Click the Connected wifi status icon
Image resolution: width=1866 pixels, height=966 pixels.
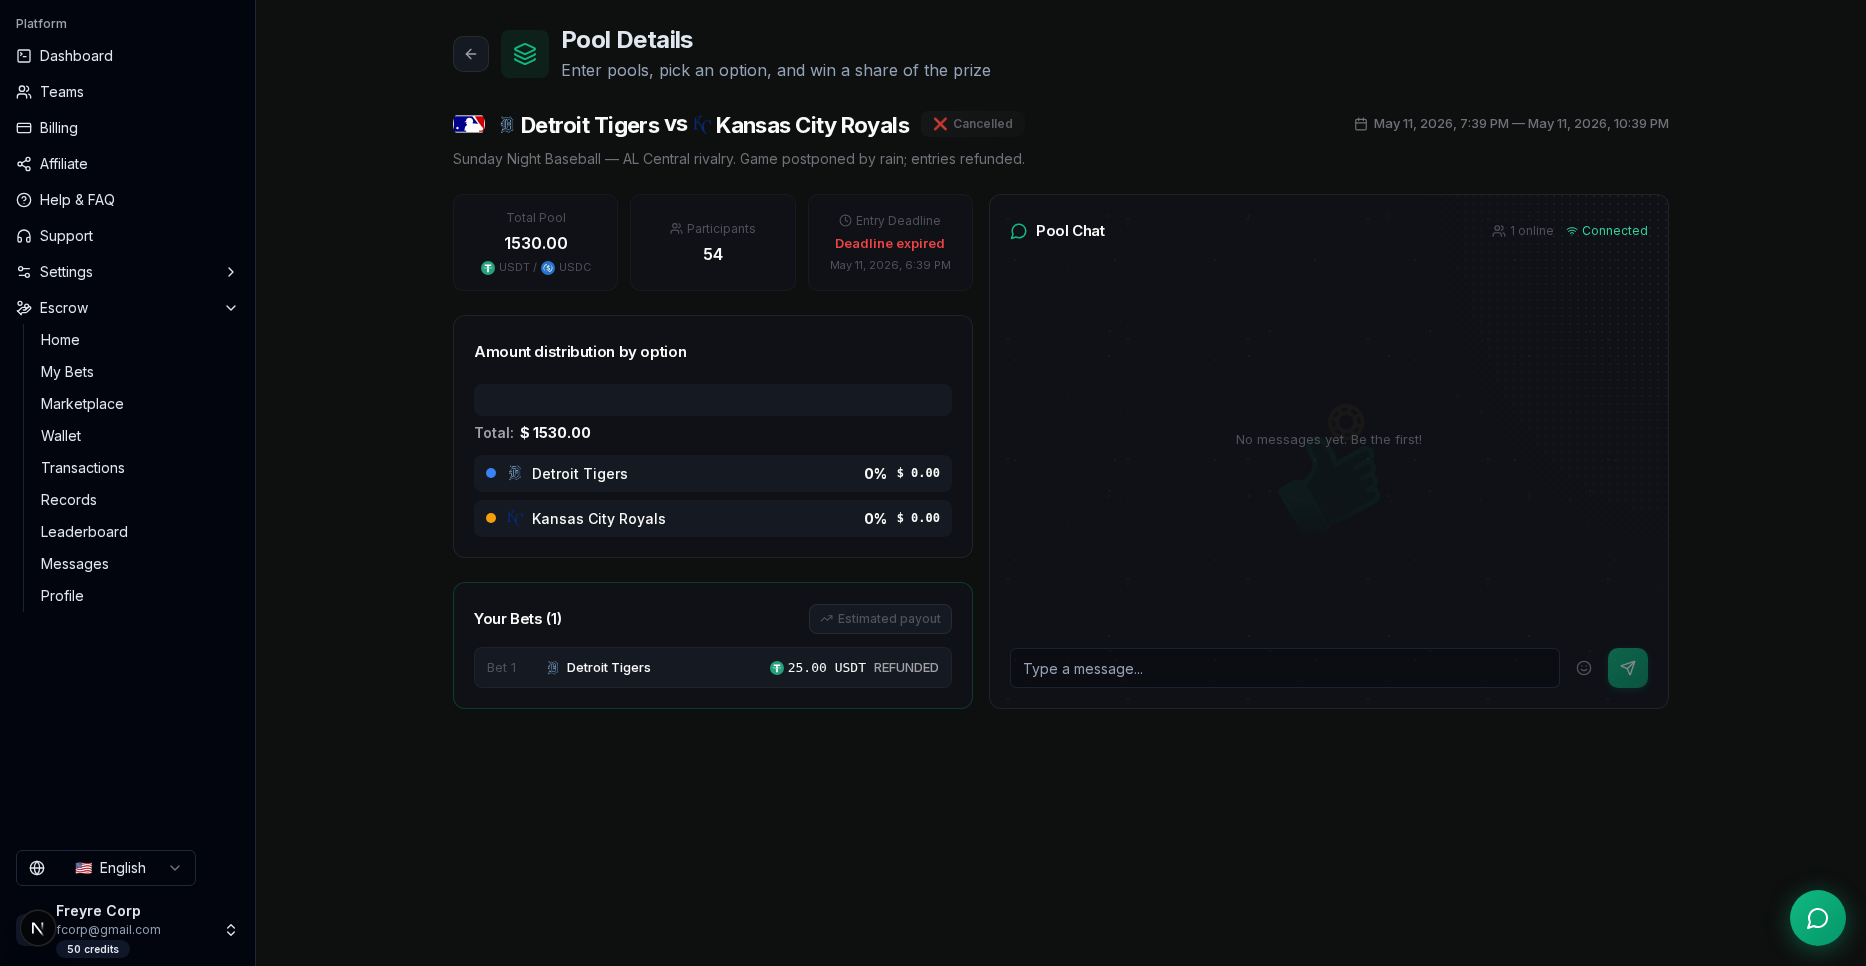click(x=1572, y=231)
